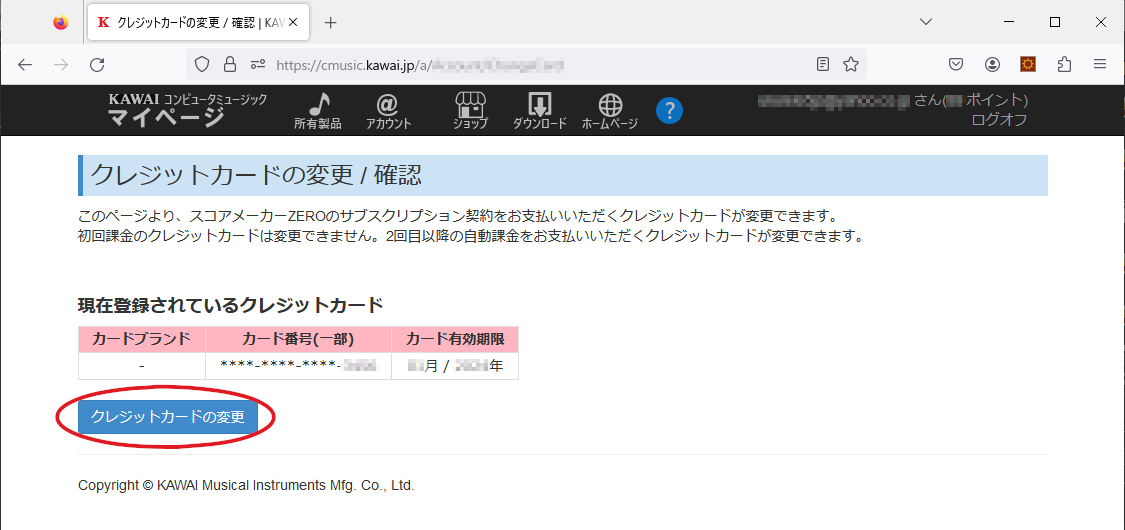This screenshot has width=1125, height=530.
Task: Open the list all tabs chevron
Action: (x=926, y=22)
